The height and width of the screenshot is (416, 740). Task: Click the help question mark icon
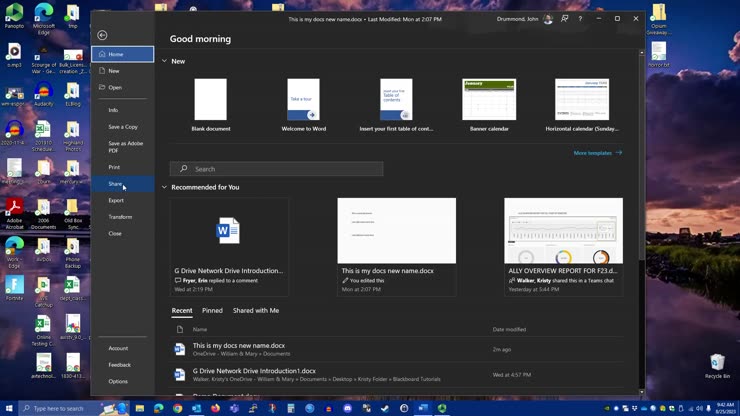[580, 19]
